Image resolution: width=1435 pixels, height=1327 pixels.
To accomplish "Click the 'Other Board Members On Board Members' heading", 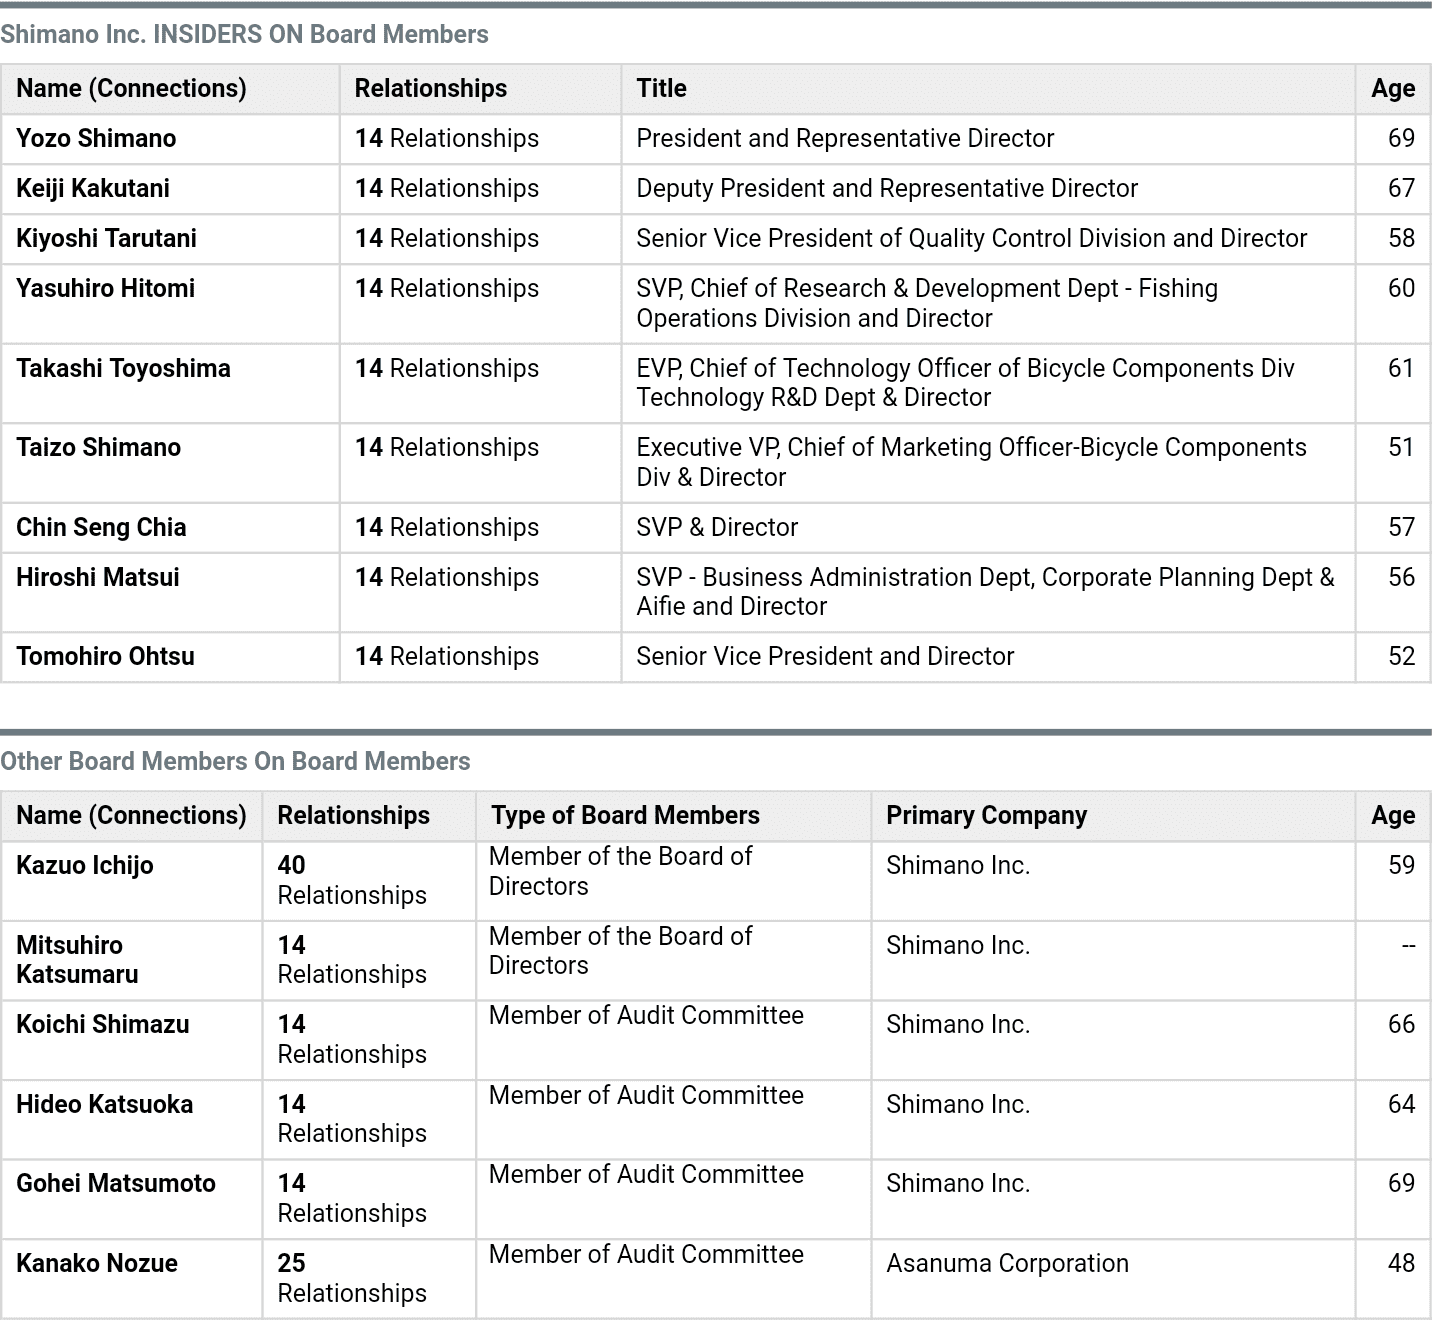I will click(235, 762).
